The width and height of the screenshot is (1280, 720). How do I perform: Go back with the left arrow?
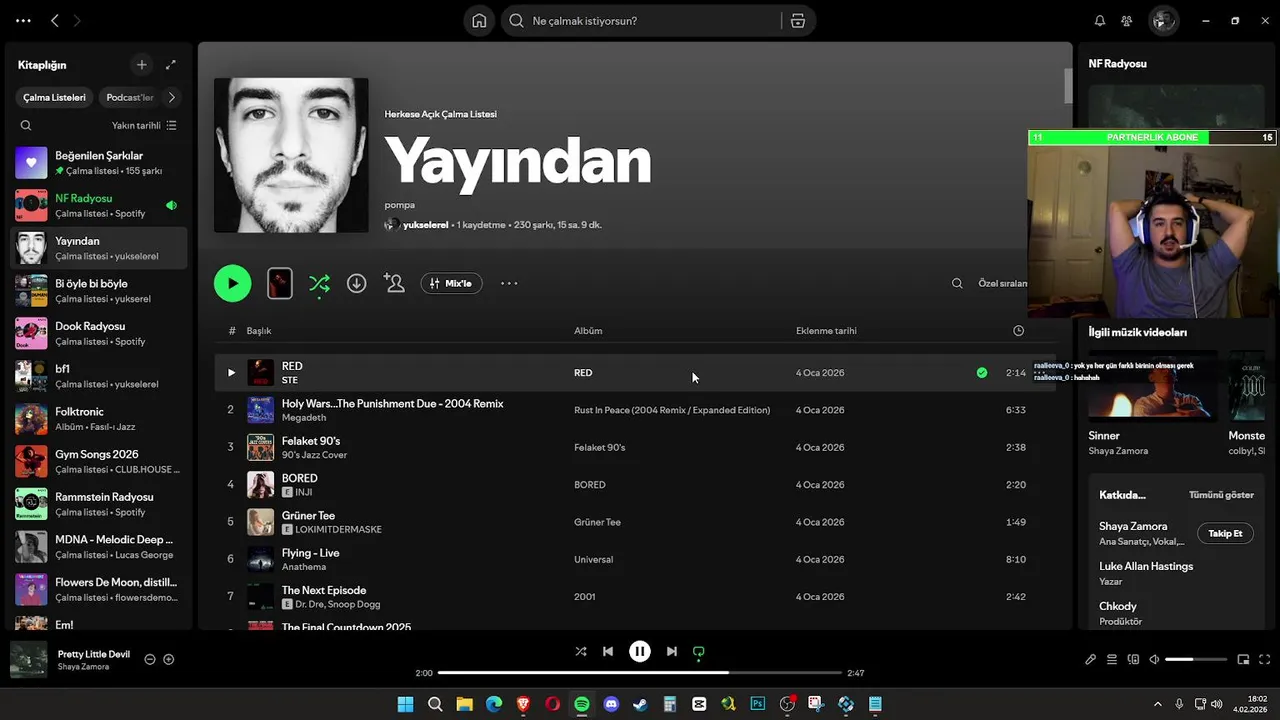pos(55,20)
